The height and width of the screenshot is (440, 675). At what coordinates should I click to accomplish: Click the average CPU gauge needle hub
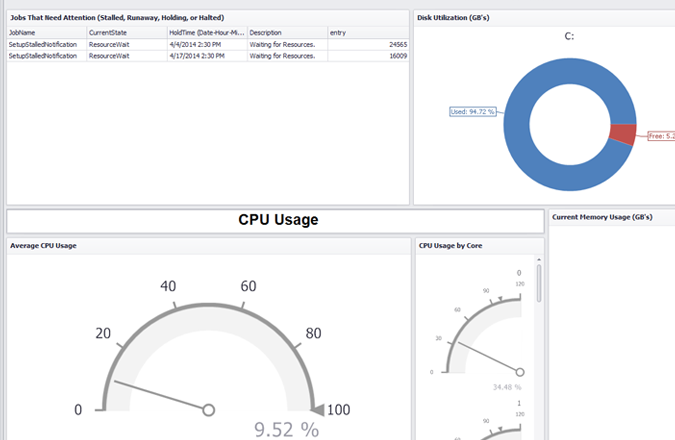coord(208,410)
